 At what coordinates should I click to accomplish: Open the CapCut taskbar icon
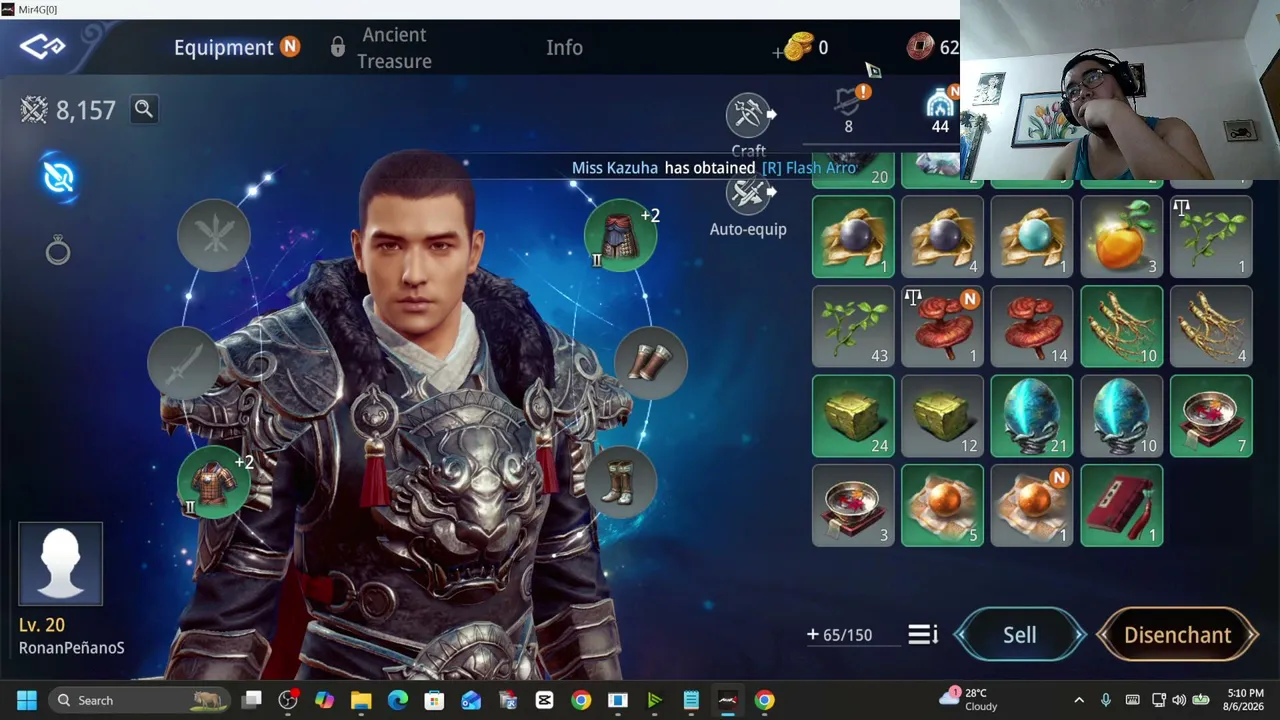coord(544,700)
